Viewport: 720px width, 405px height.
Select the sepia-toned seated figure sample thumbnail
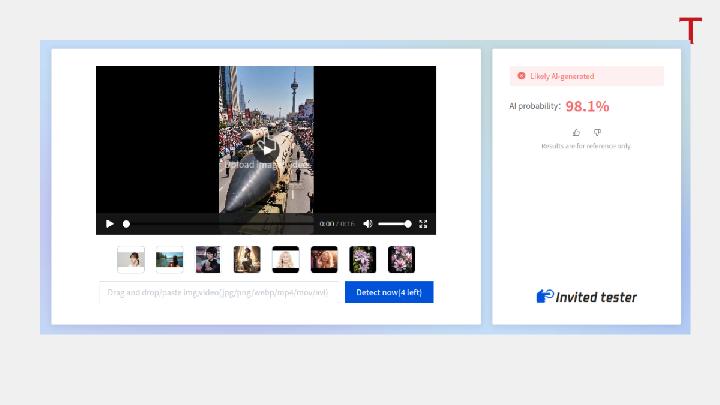click(x=247, y=259)
